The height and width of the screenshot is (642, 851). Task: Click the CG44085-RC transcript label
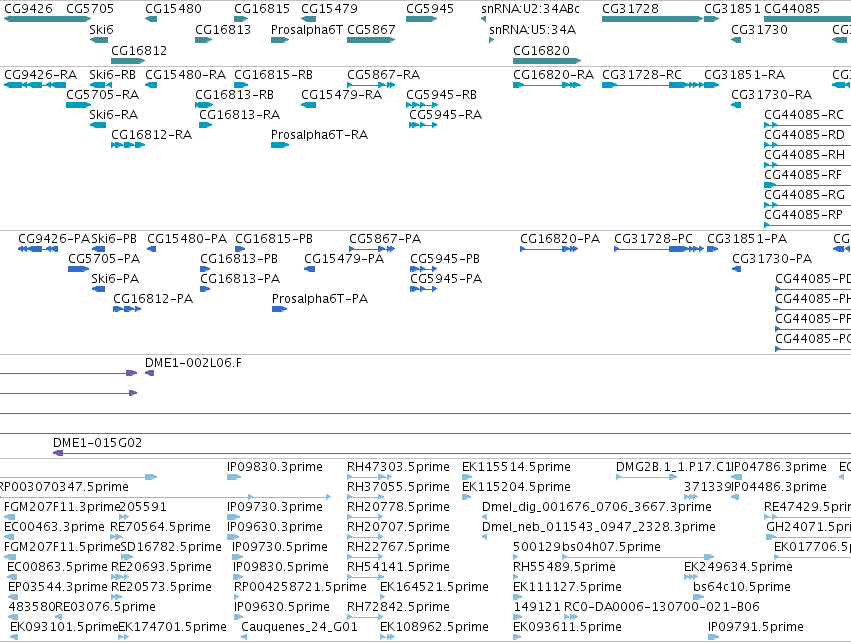point(804,115)
